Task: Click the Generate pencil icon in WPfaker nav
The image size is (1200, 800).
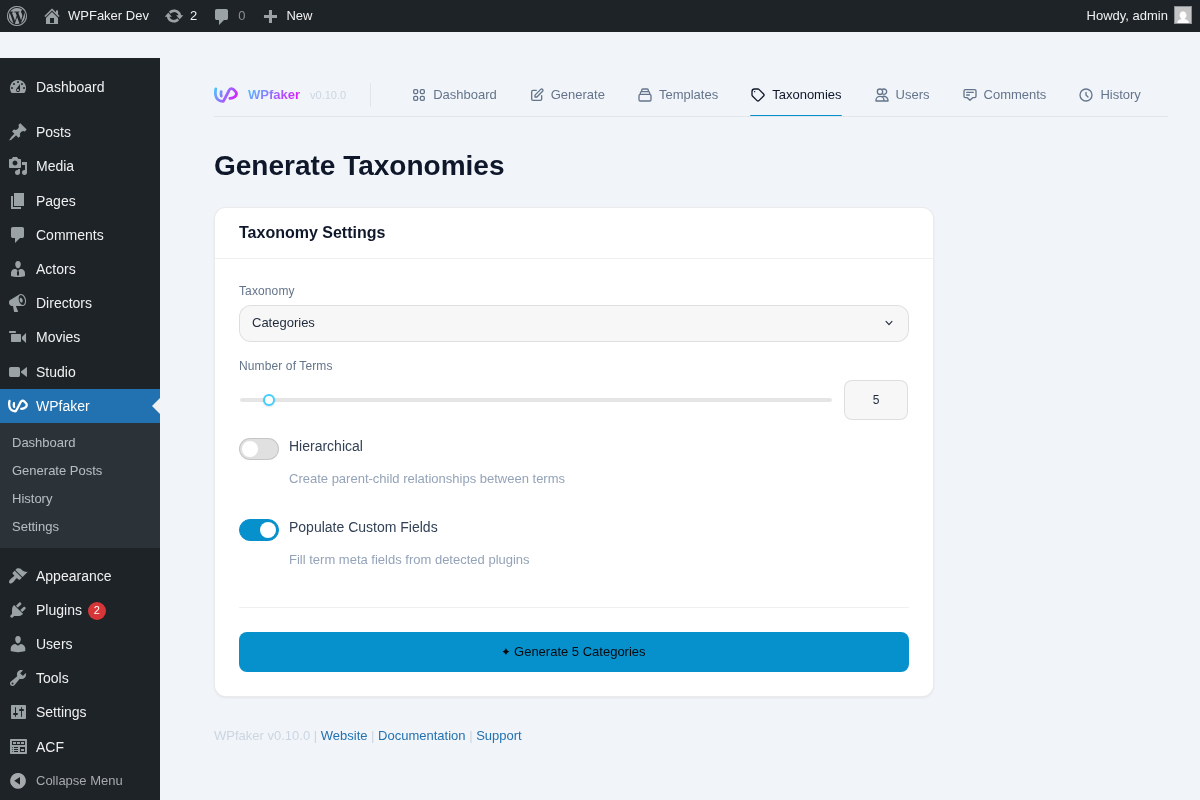Action: pyautogui.click(x=537, y=94)
